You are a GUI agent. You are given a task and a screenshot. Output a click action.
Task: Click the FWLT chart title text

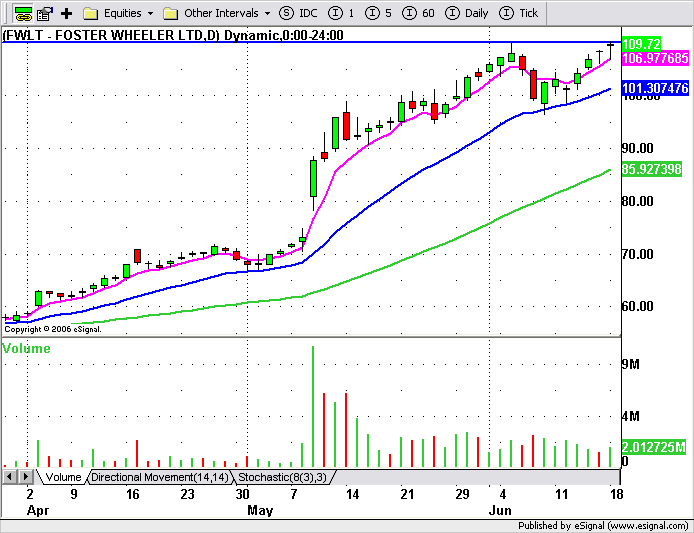tap(173, 35)
